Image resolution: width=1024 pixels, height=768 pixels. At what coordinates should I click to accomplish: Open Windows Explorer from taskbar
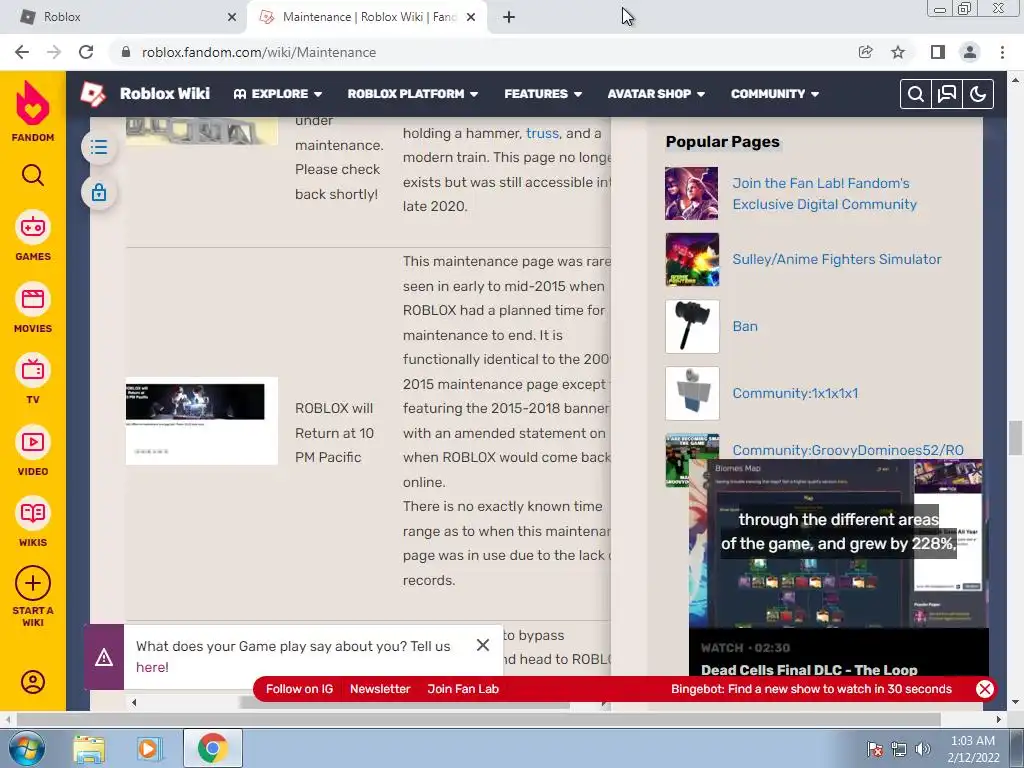click(89, 749)
